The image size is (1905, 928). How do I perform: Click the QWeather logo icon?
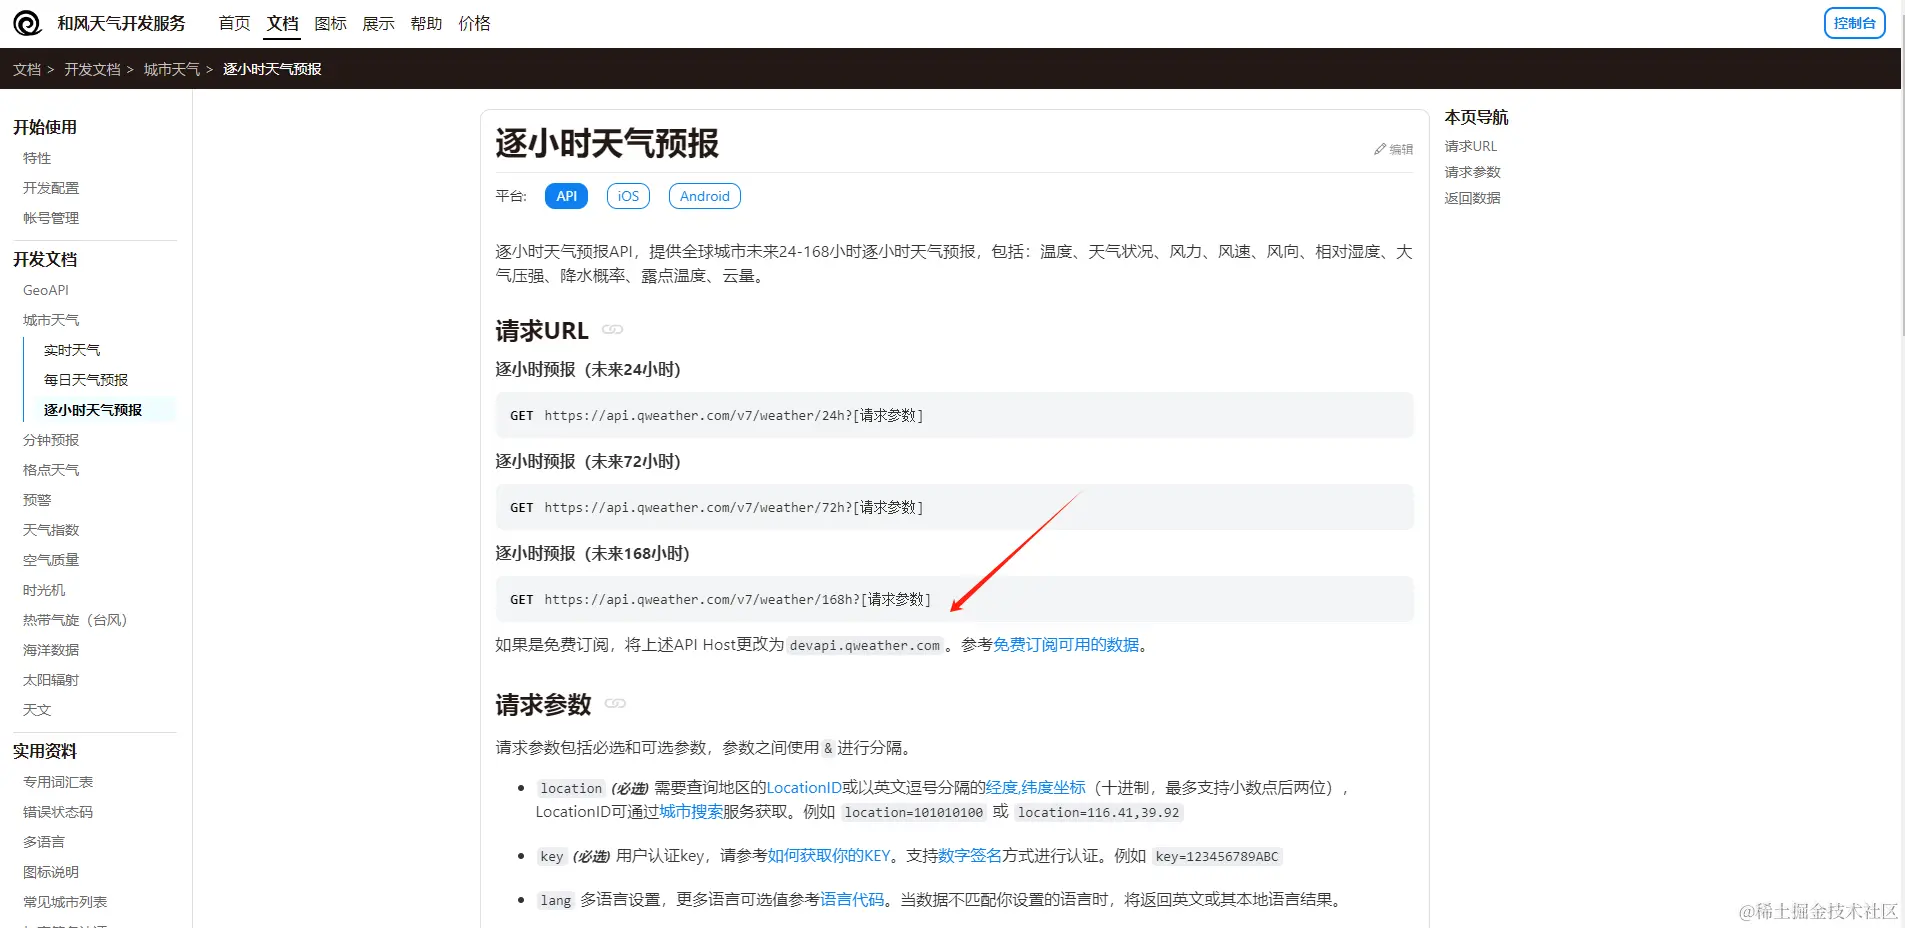click(27, 23)
